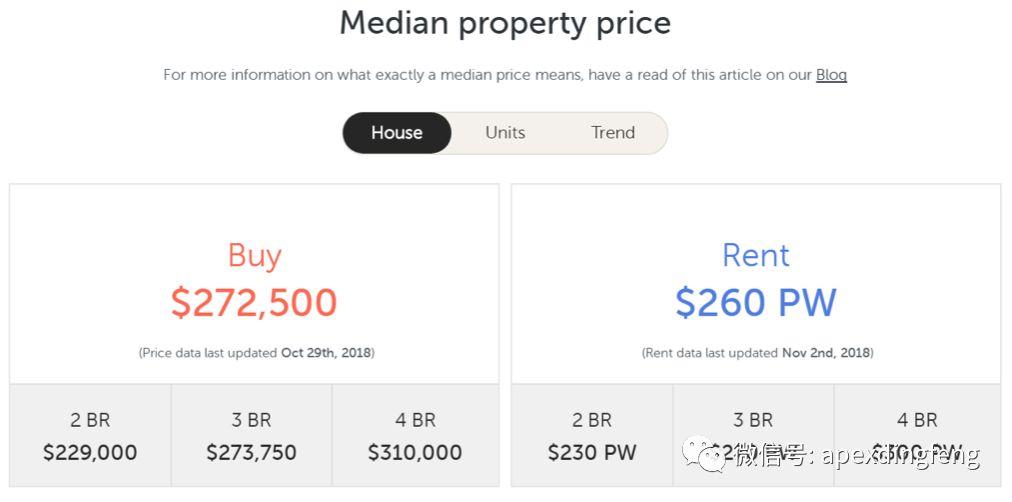Click the Rent heading
This screenshot has height=502, width=1012.
click(x=756, y=256)
